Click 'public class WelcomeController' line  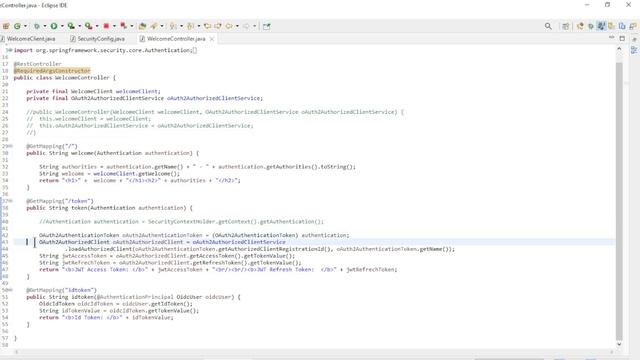64,78
